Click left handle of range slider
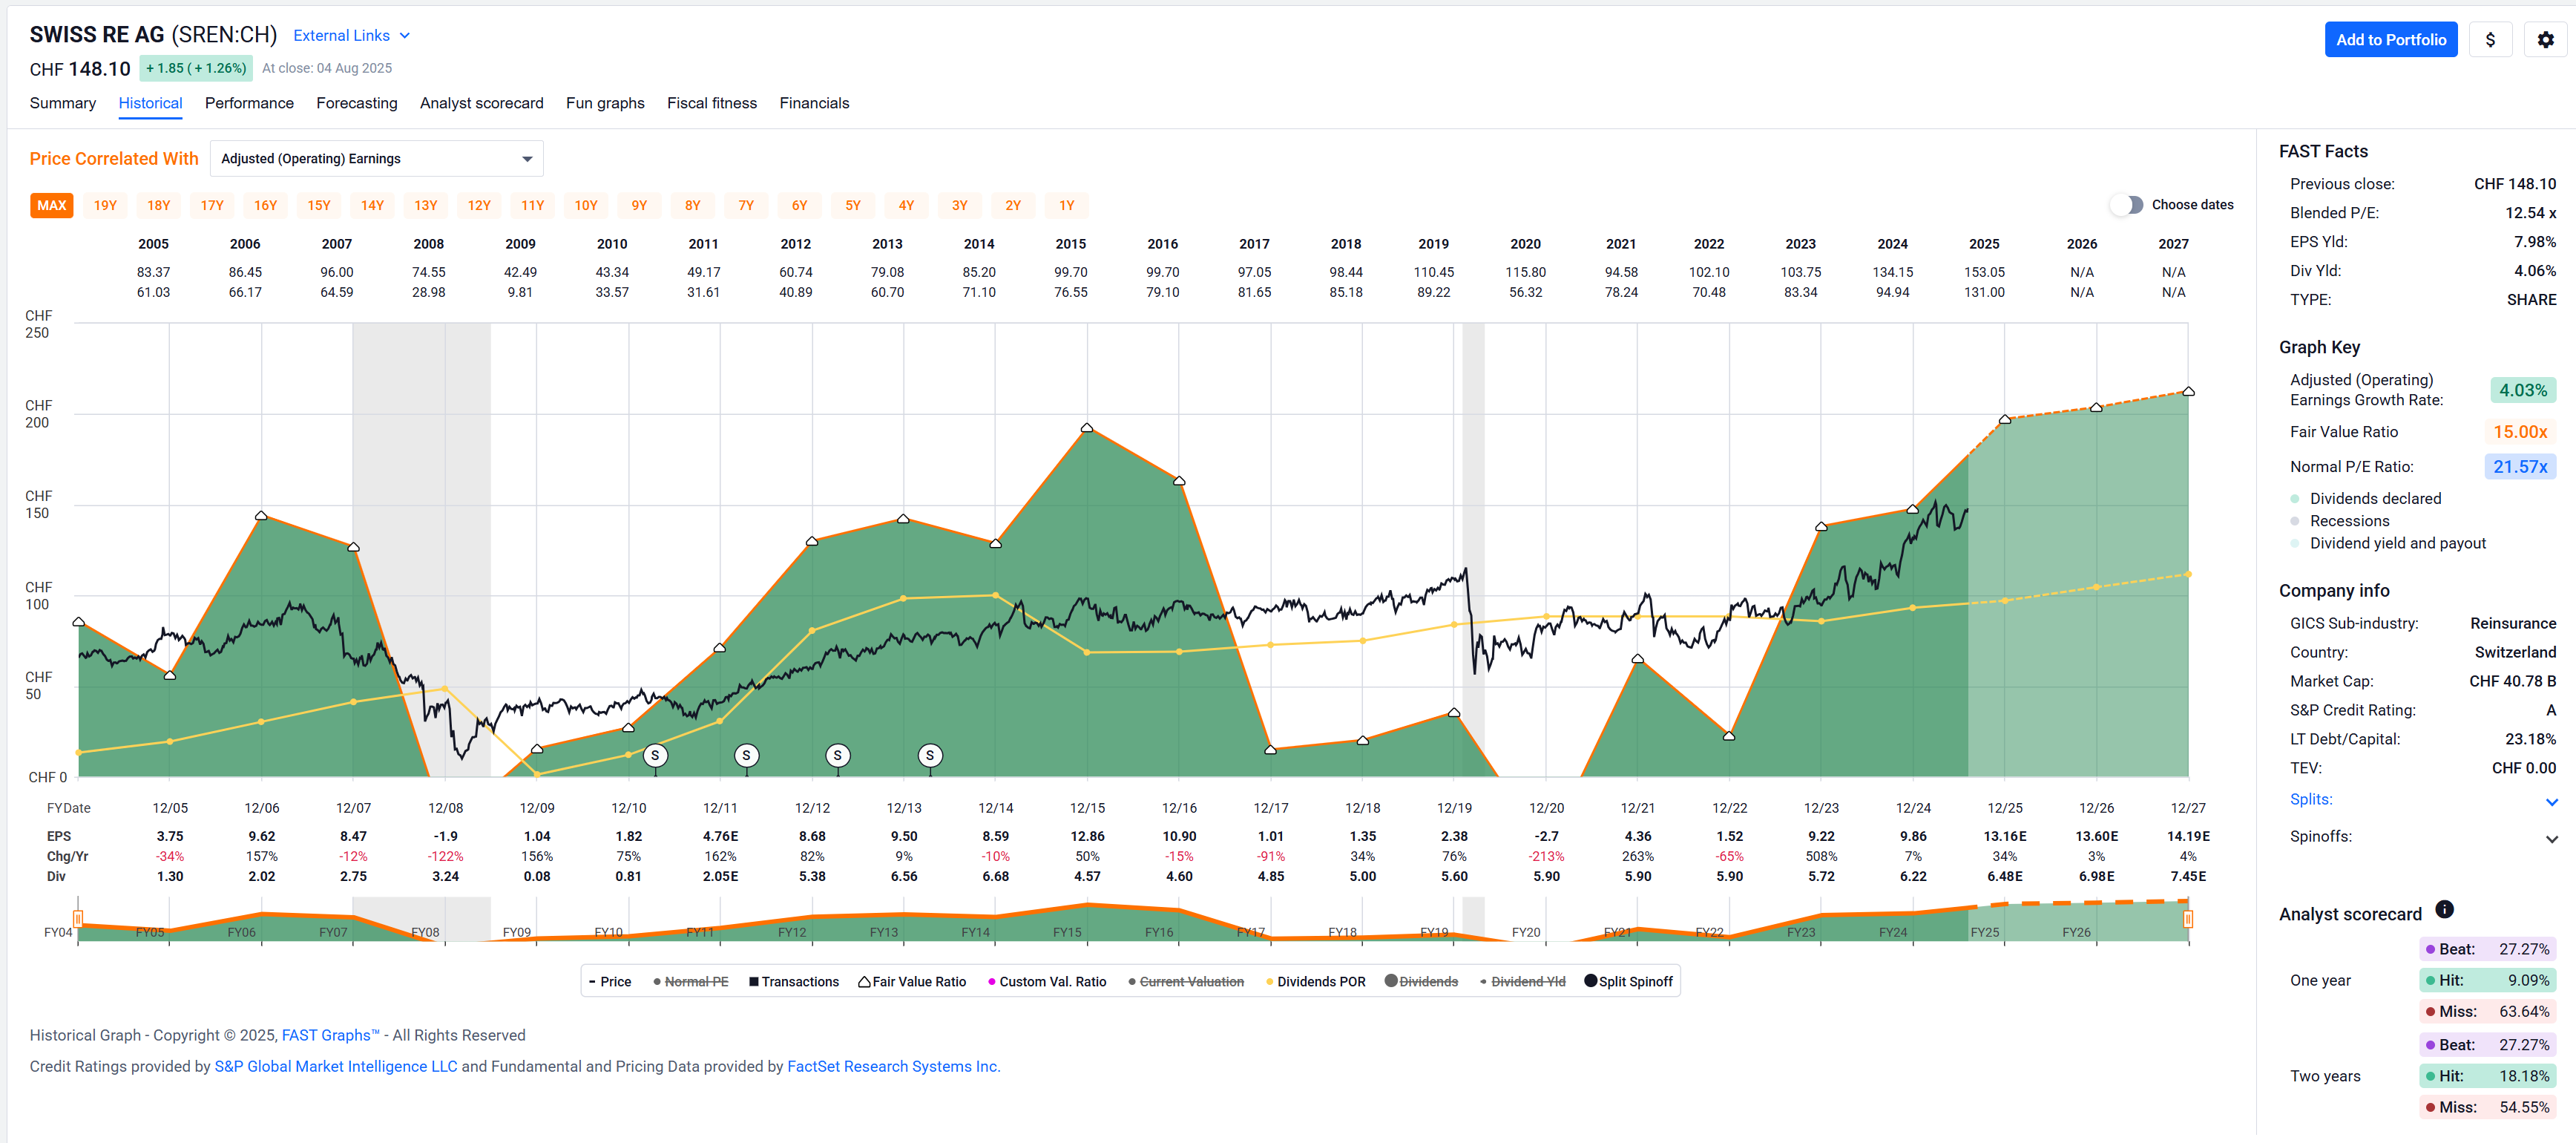The width and height of the screenshot is (2576, 1143). click(78, 918)
